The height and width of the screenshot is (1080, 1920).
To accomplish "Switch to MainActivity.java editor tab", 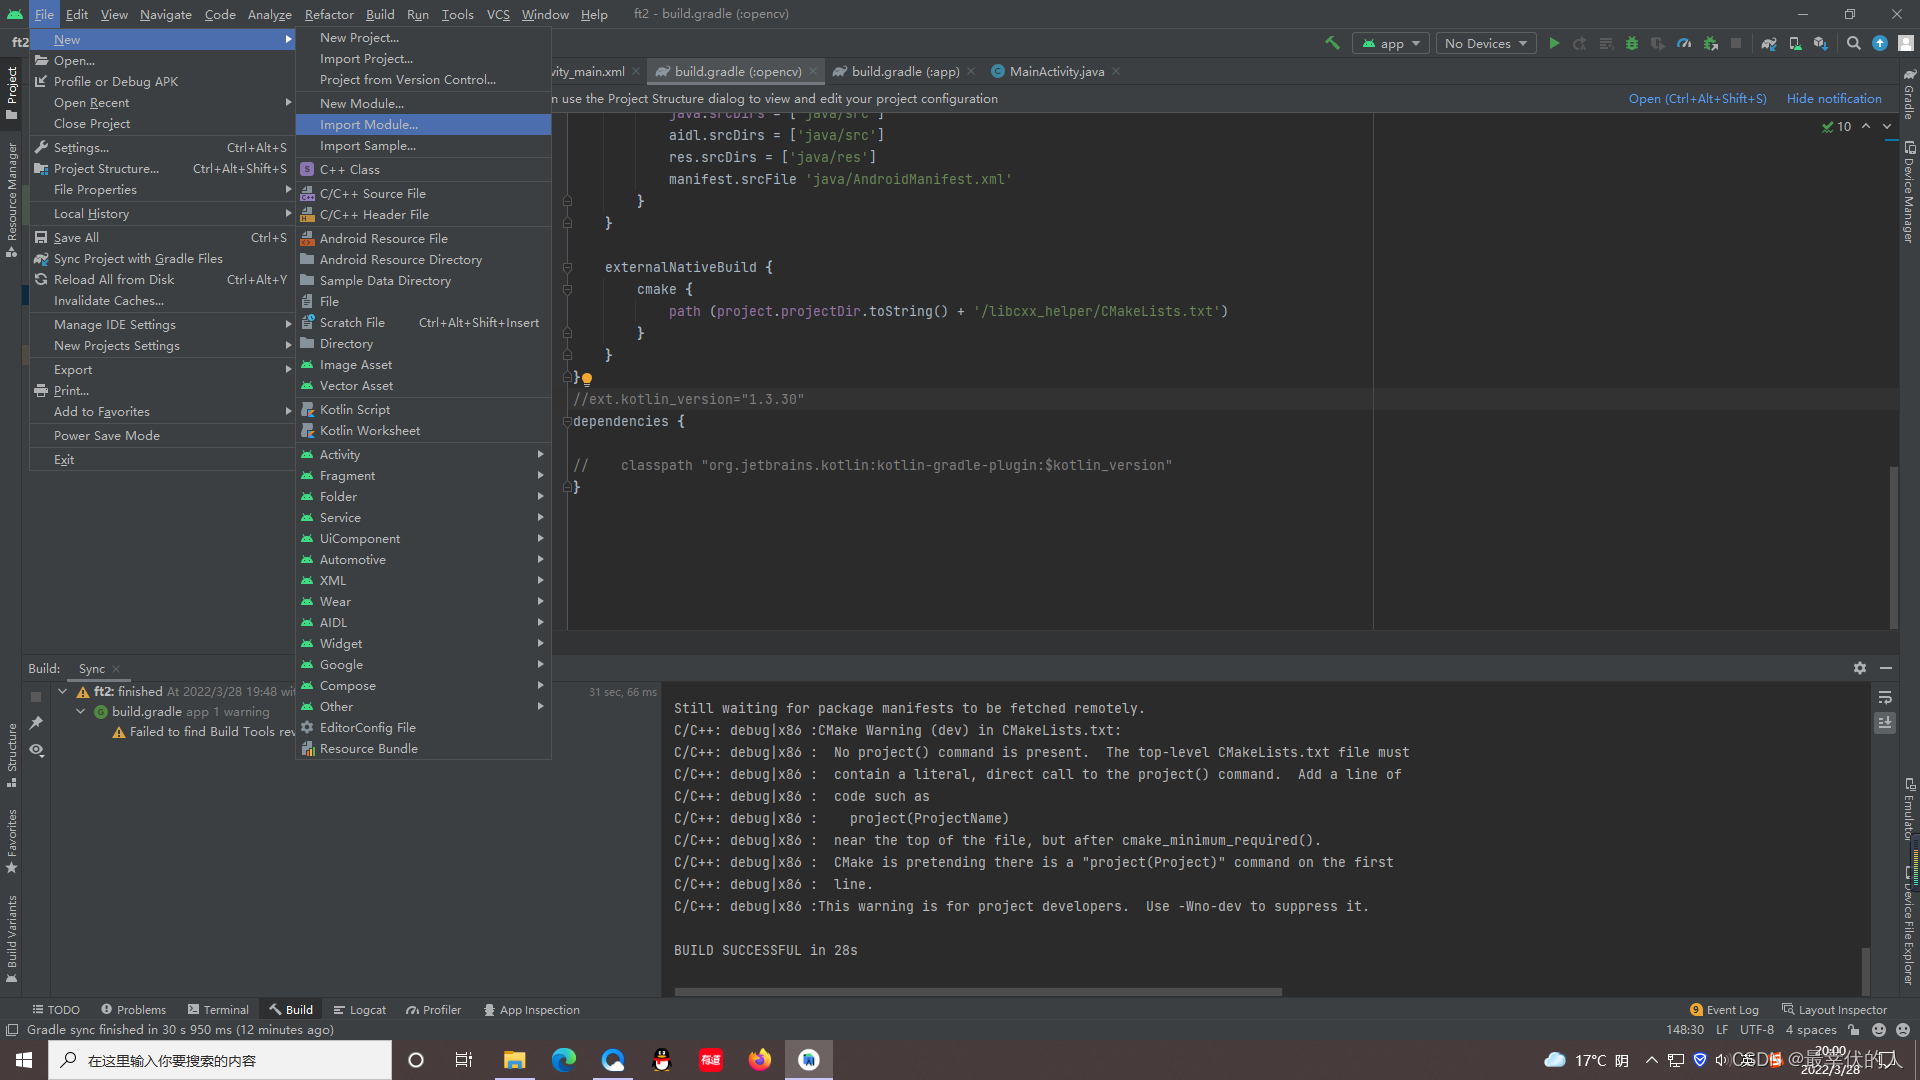I will [1056, 71].
